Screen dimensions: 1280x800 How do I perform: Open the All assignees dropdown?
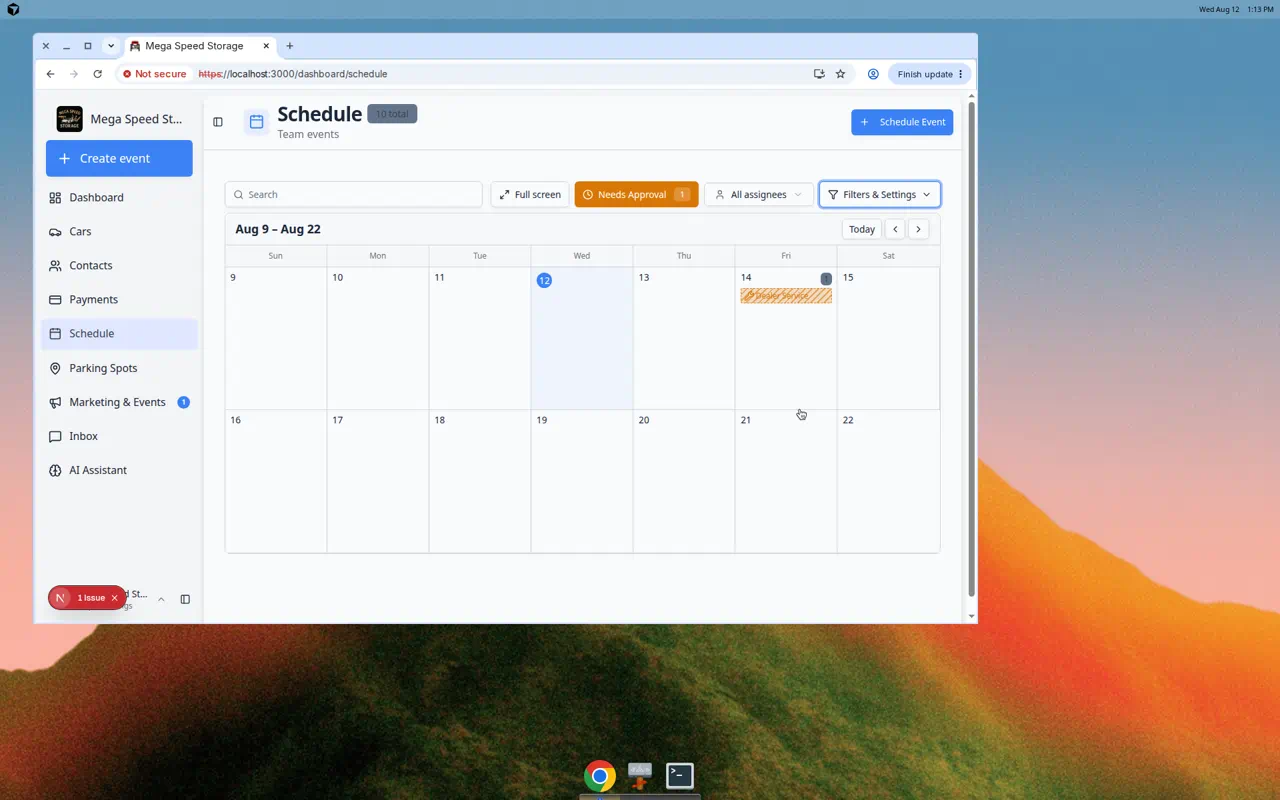coord(759,194)
